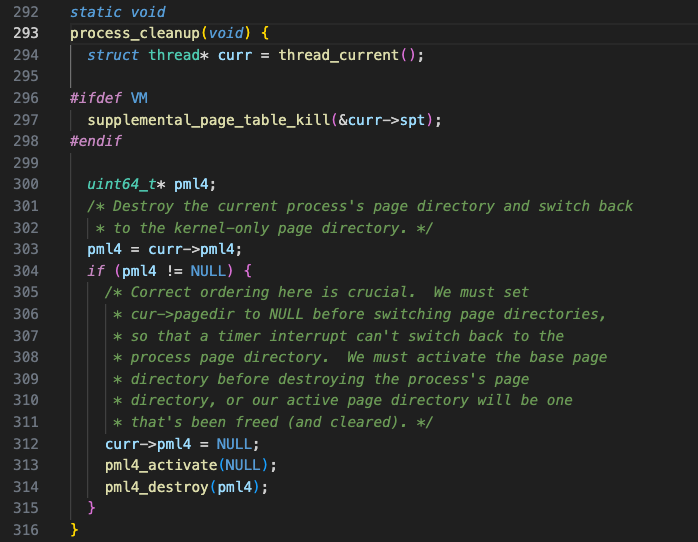The height and width of the screenshot is (542, 698).
Task: Click the closing brace on line 316
Action: coord(74,530)
